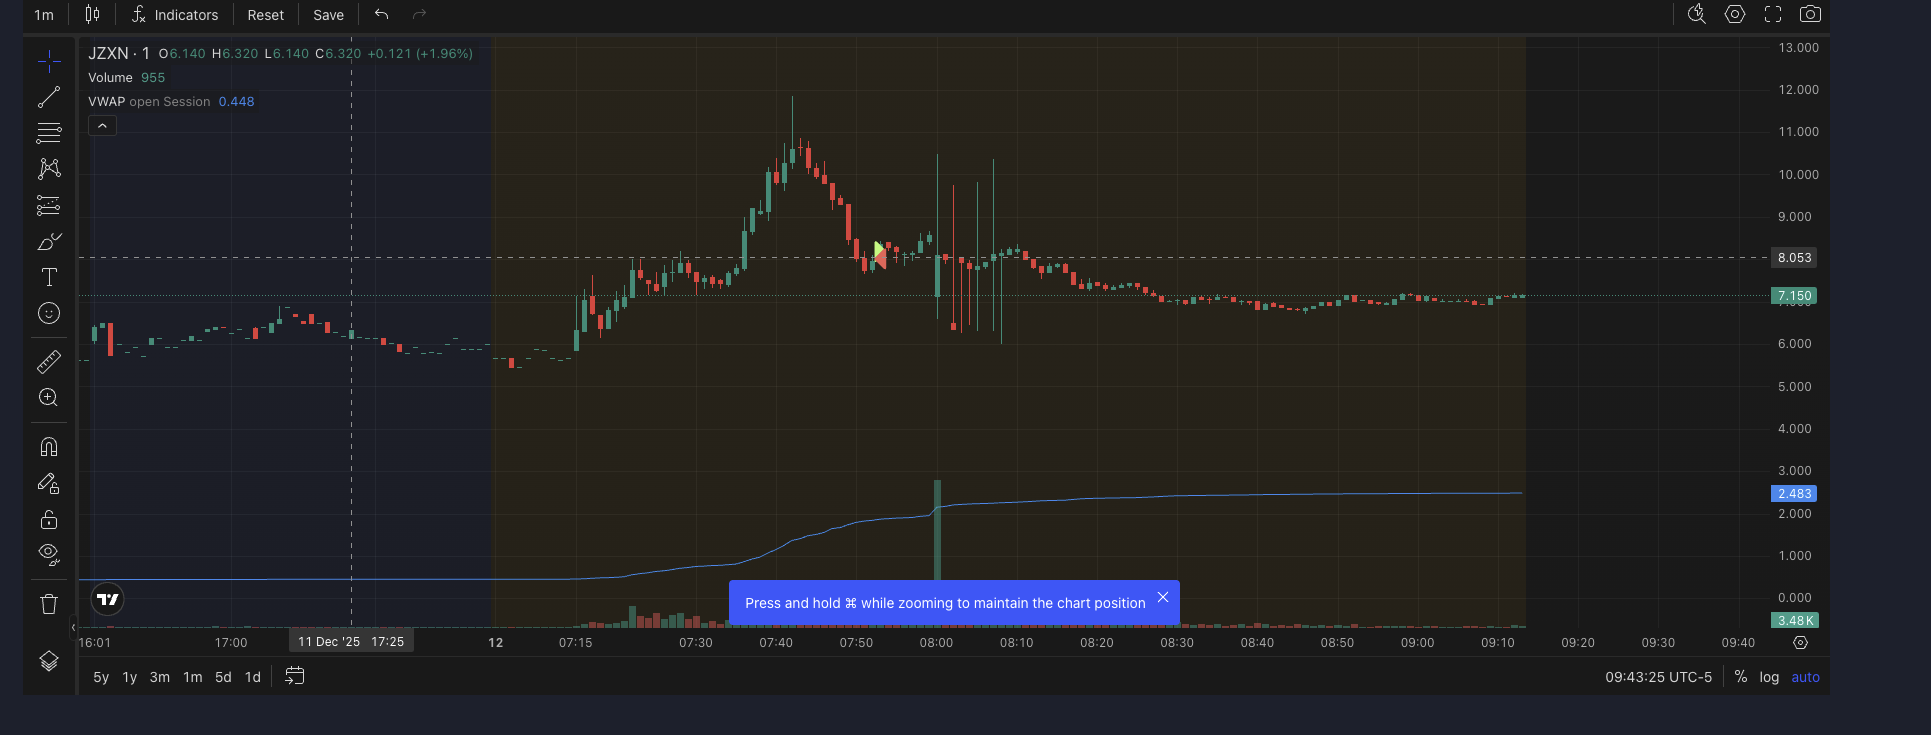Open the Indicators menu

click(x=175, y=15)
